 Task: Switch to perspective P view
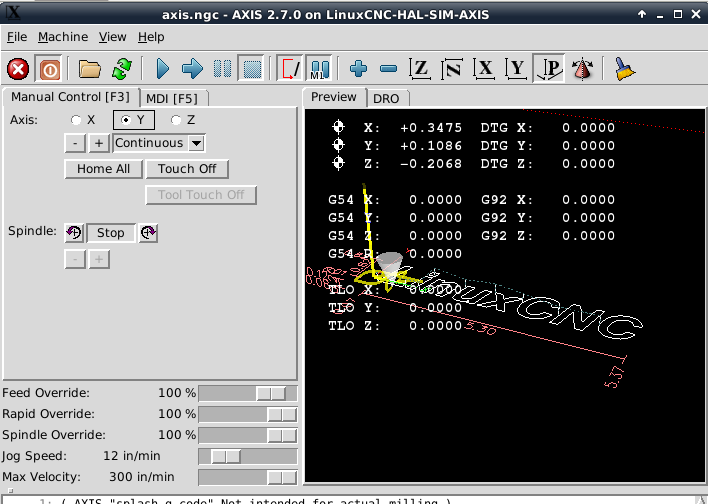tap(549, 69)
